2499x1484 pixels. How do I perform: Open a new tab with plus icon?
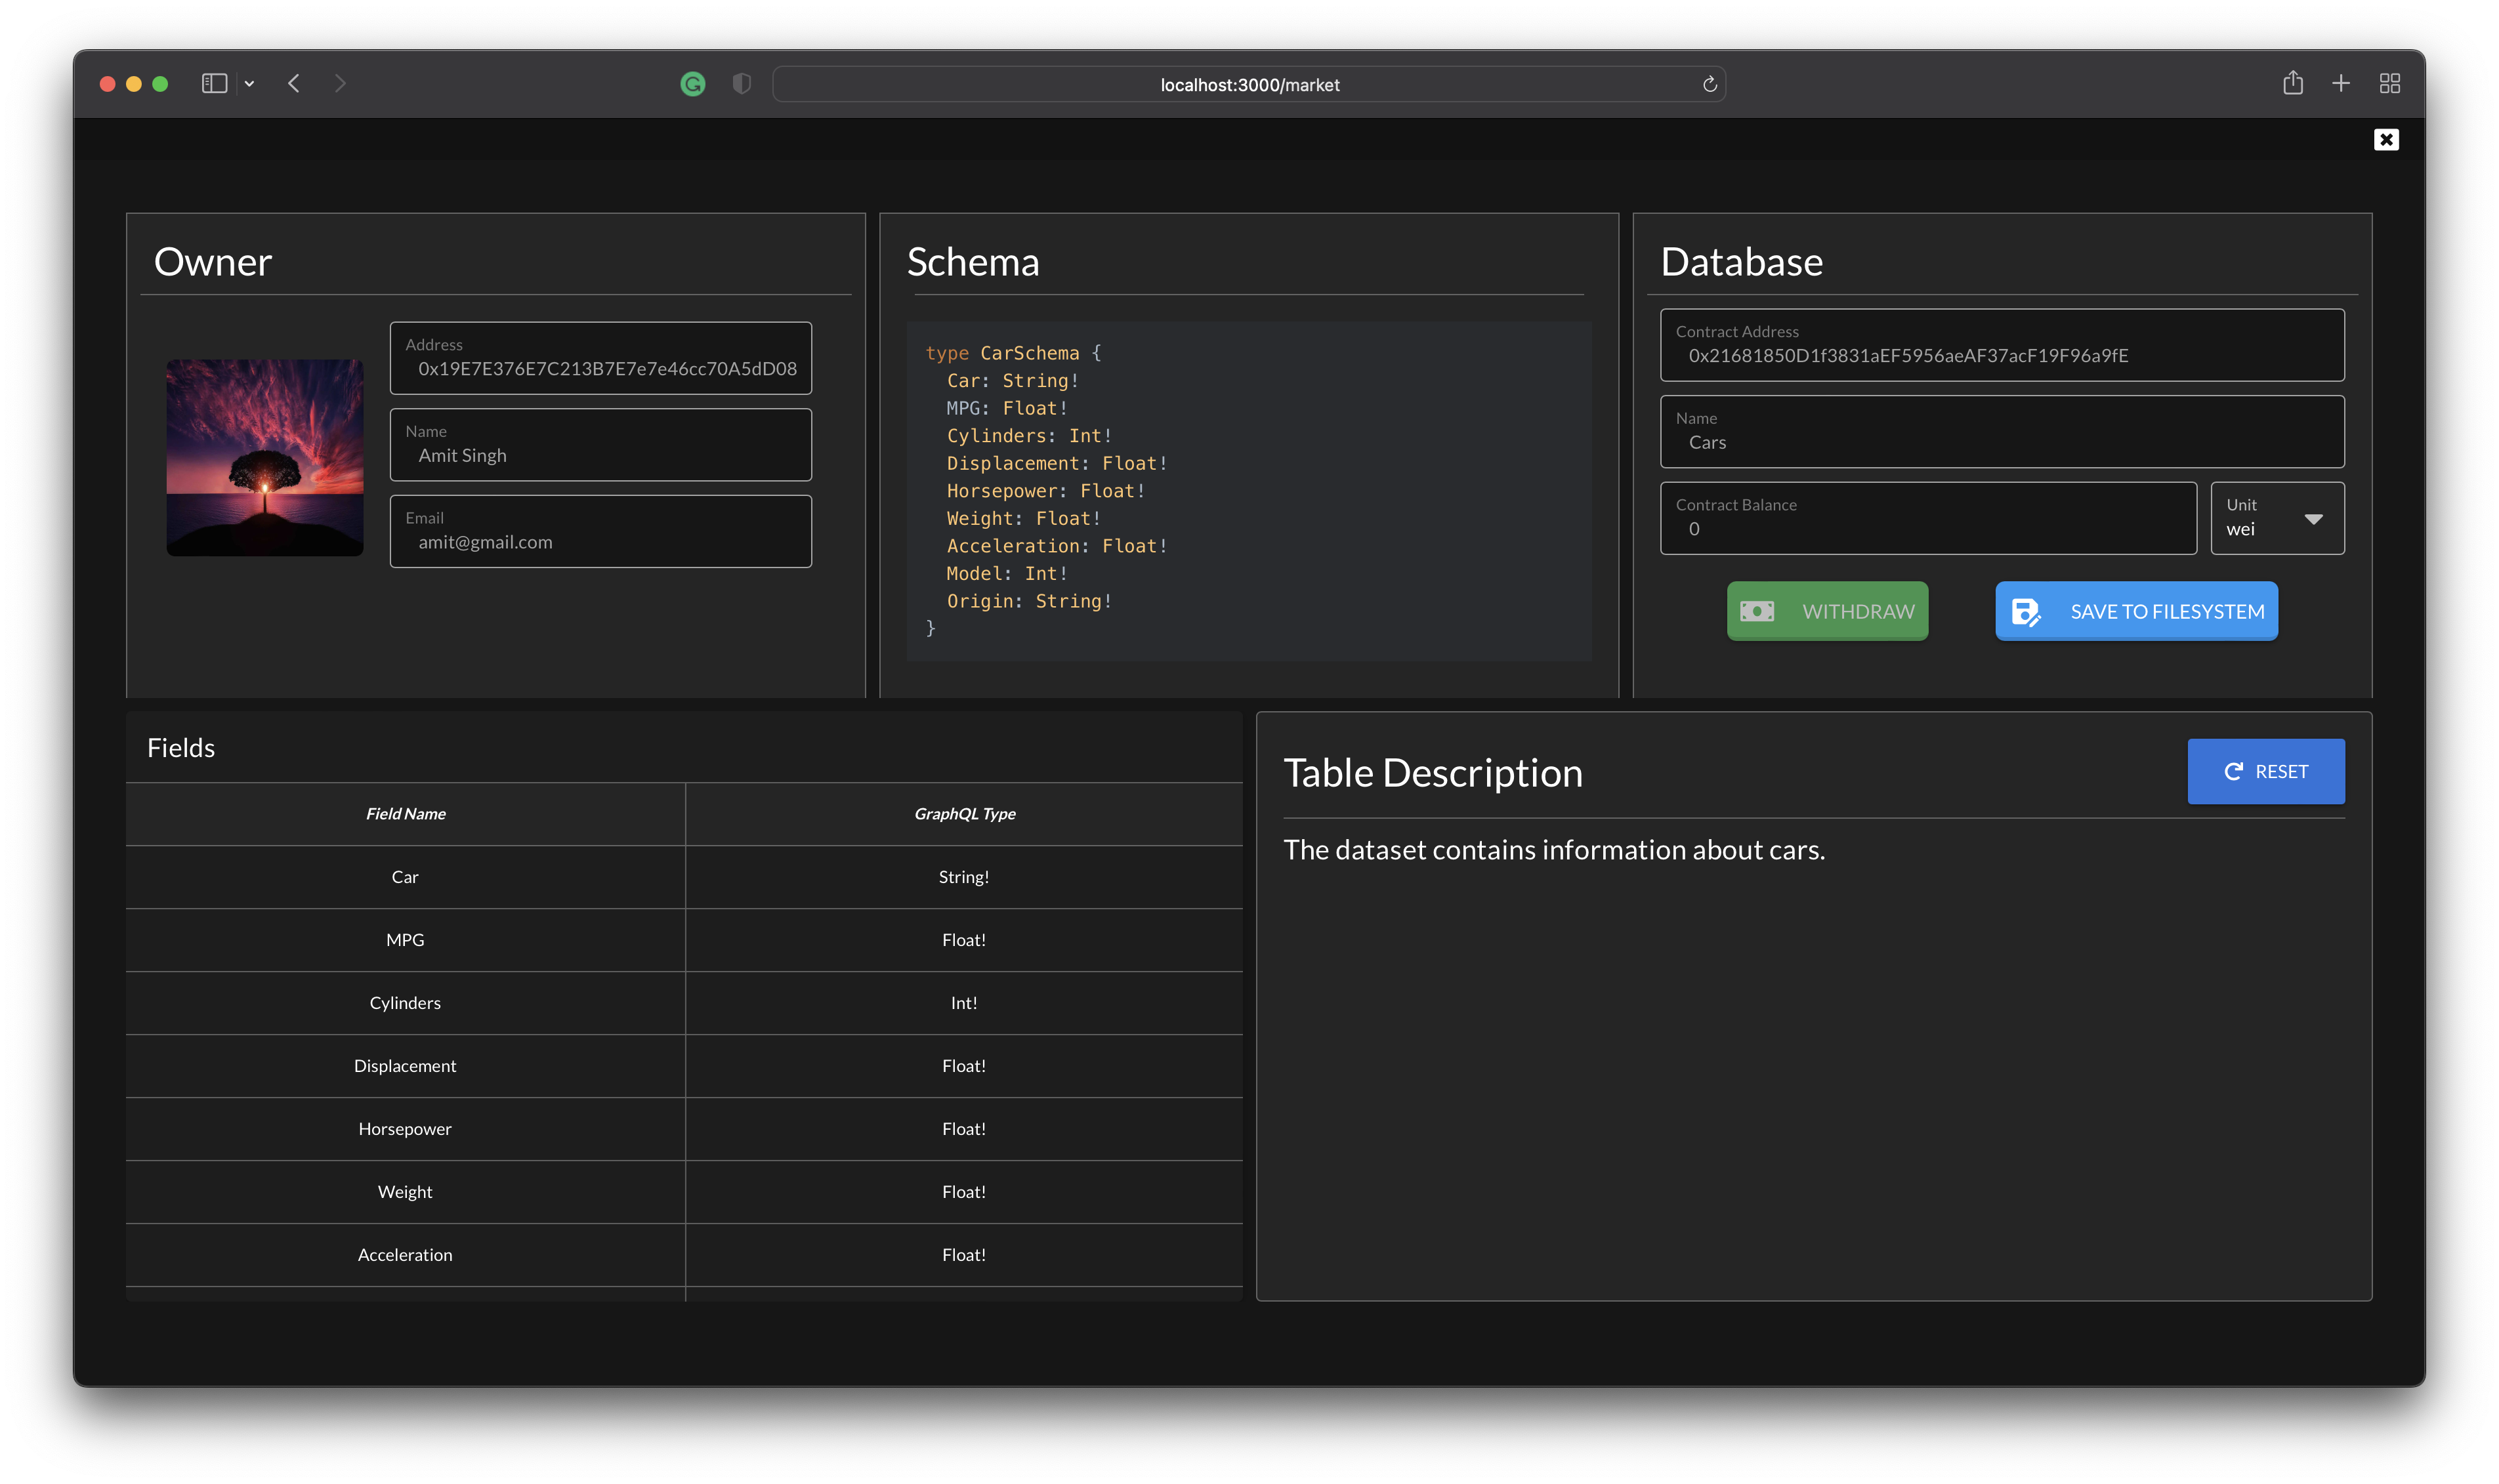click(x=2340, y=84)
